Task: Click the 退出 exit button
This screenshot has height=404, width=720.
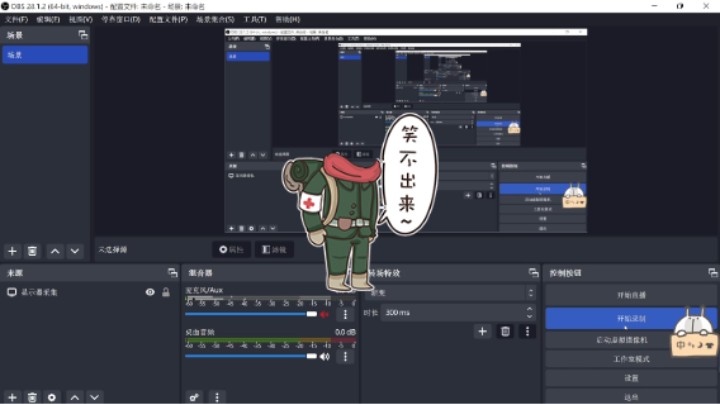Action: (x=631, y=397)
